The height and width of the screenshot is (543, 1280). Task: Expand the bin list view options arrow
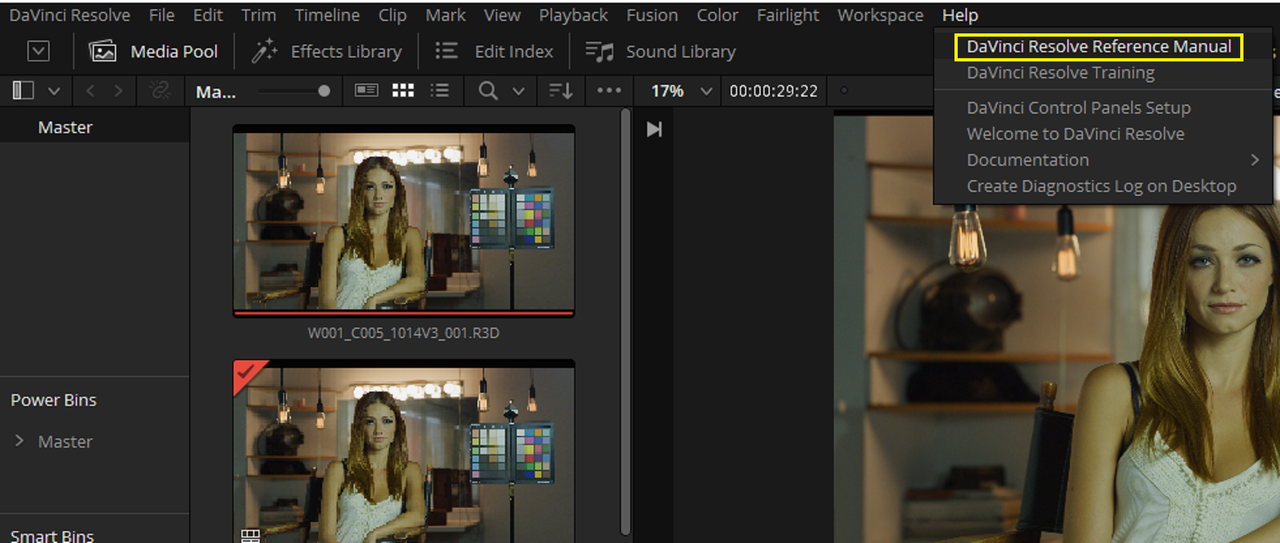point(54,91)
